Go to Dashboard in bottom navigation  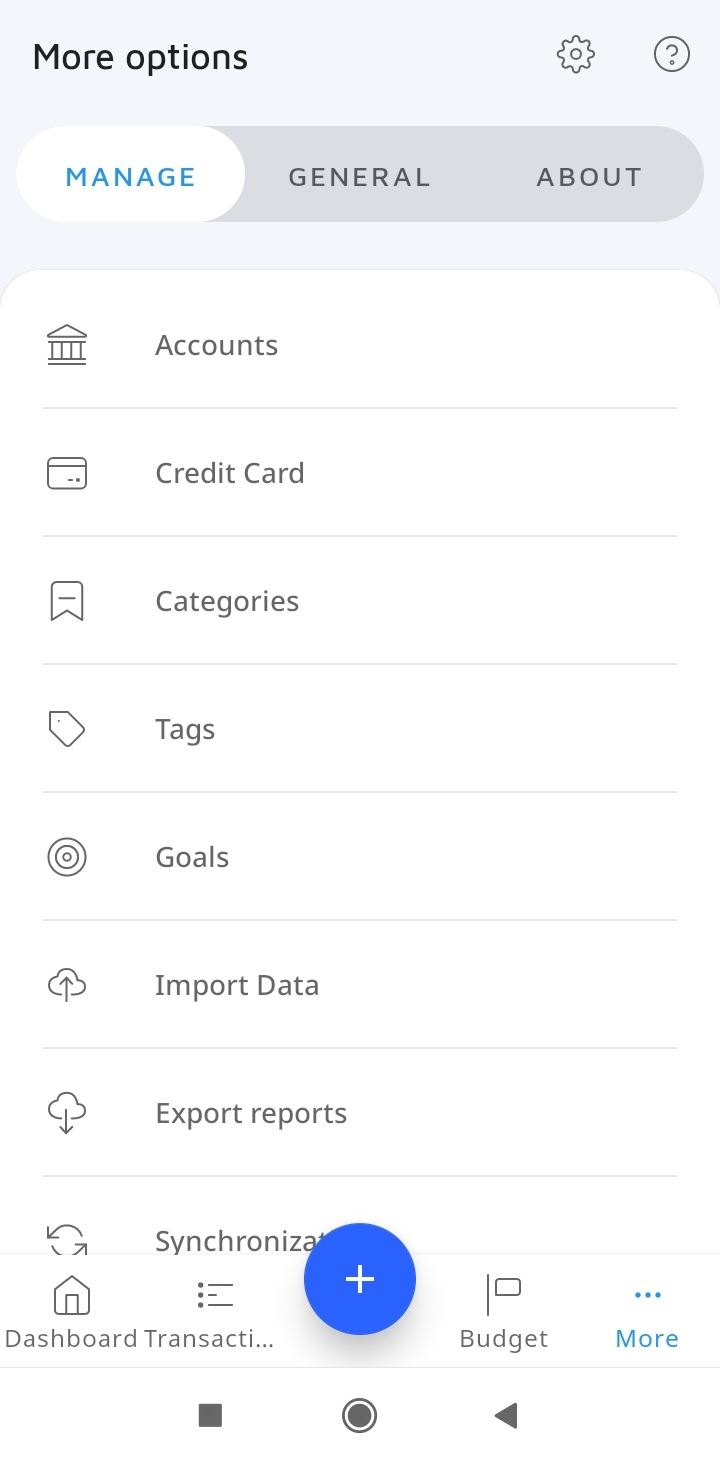click(71, 1312)
